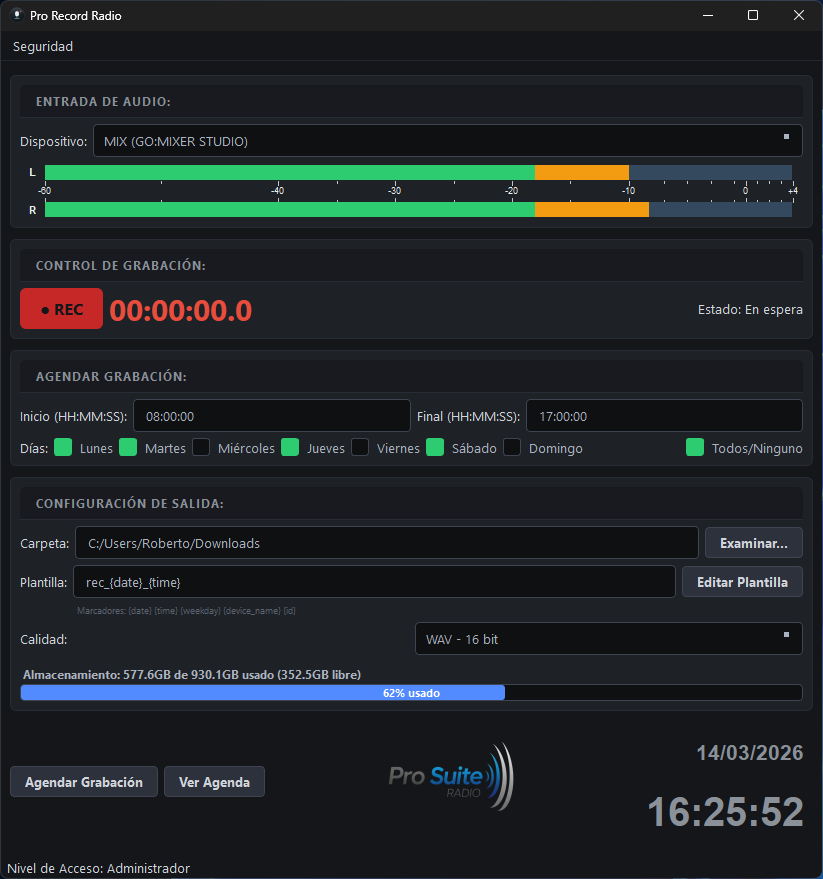823x879 pixels.
Task: Uncheck the Lunes day checkbox
Action: pos(63,448)
